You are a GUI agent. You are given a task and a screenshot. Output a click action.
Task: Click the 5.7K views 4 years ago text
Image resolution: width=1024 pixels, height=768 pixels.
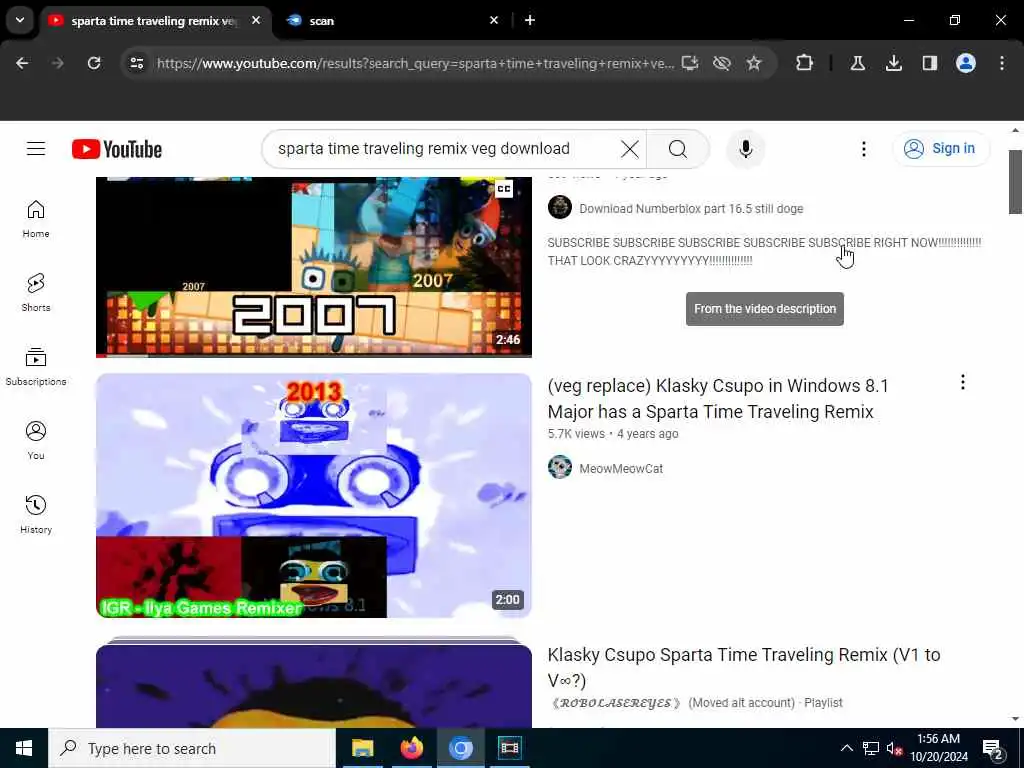[x=613, y=434]
